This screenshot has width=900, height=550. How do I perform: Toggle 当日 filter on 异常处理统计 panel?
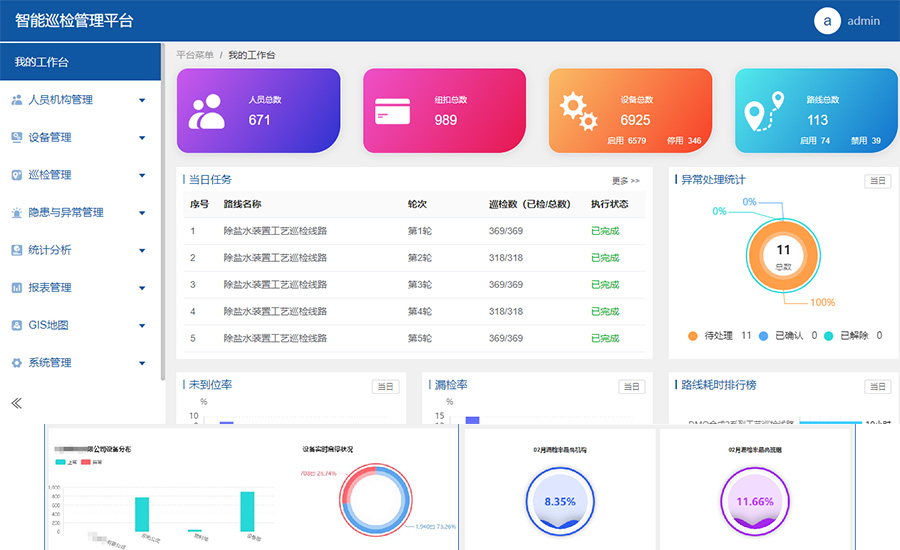click(x=878, y=181)
